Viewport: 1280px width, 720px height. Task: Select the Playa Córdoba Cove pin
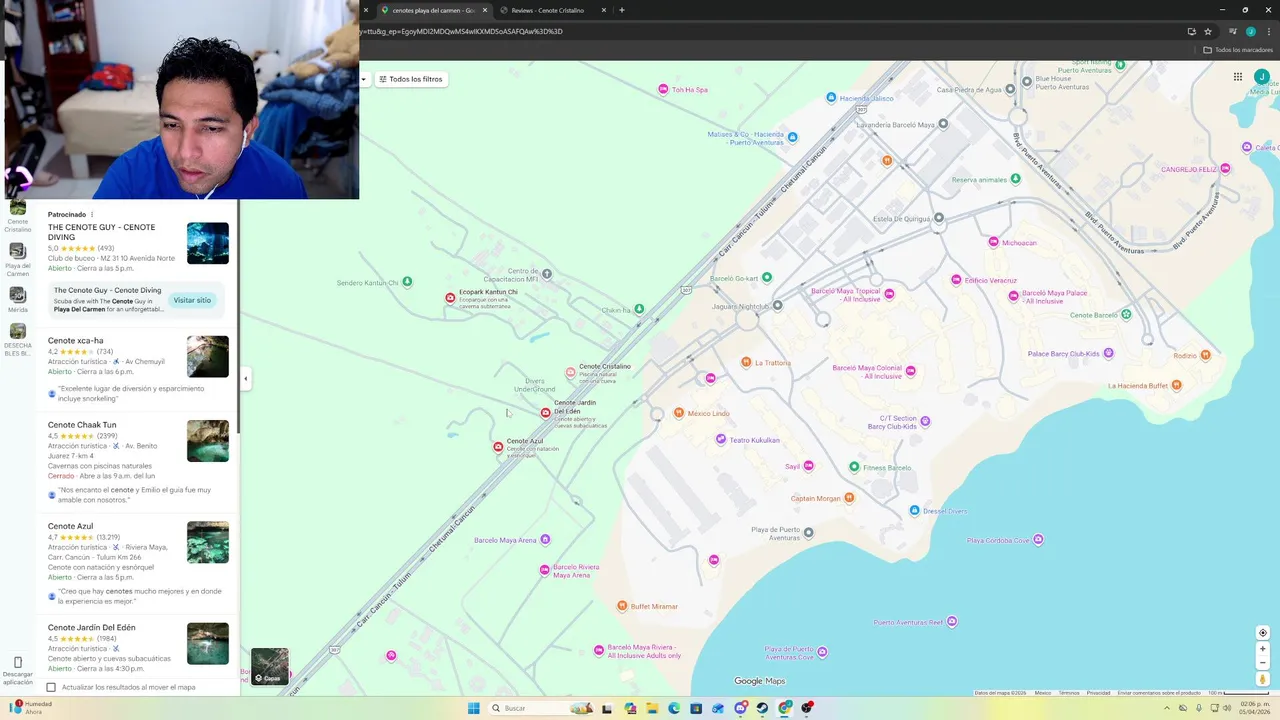1038,540
